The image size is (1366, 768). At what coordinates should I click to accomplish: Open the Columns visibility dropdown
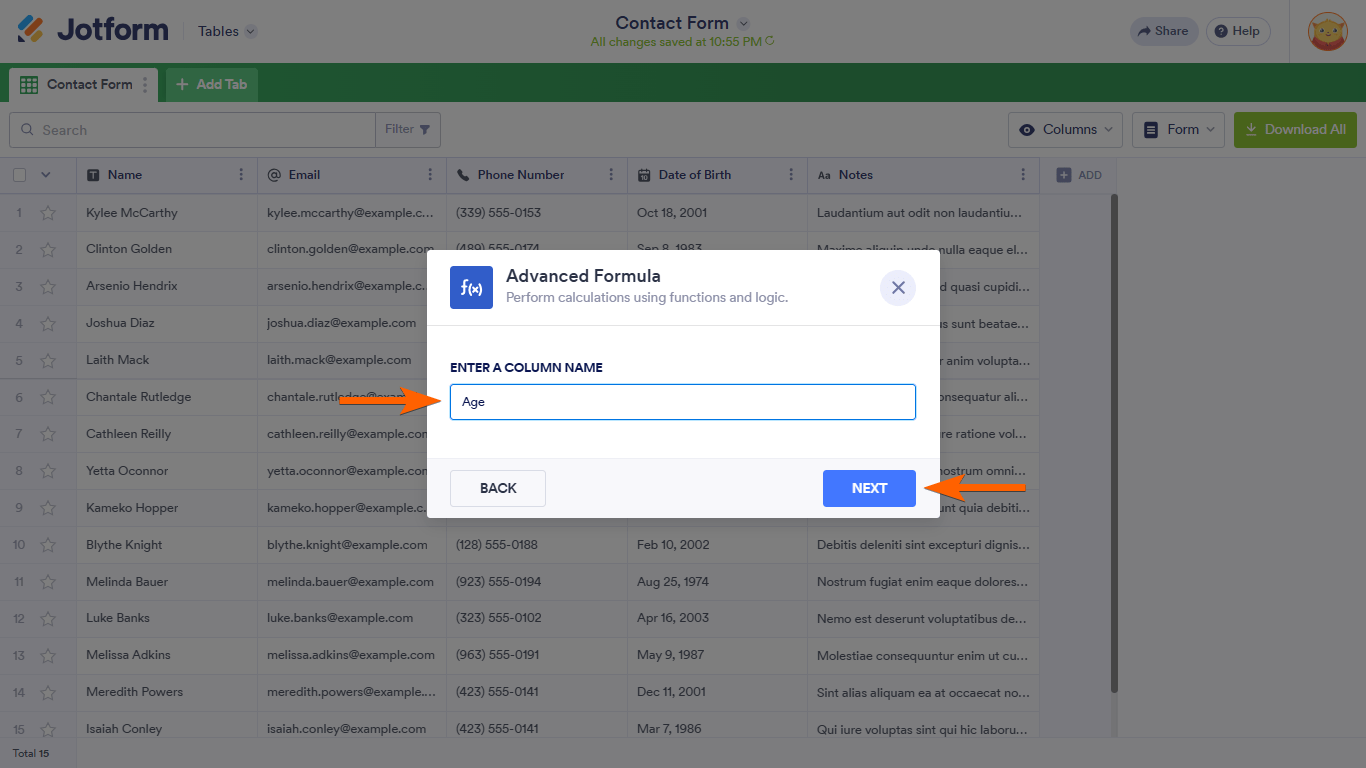(x=1065, y=130)
